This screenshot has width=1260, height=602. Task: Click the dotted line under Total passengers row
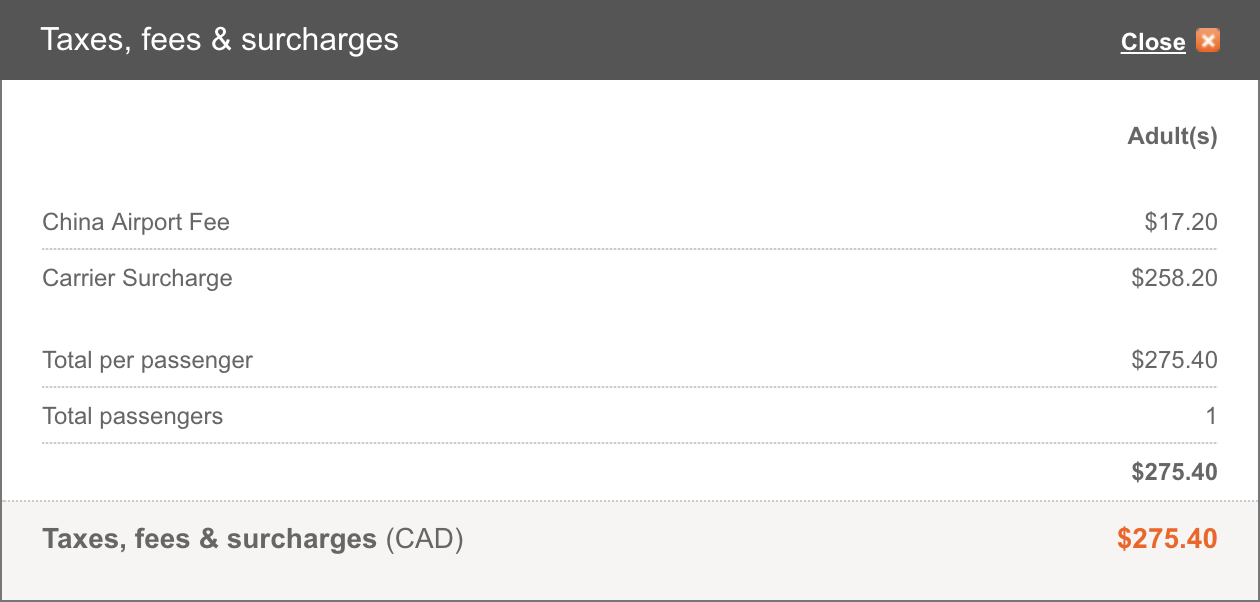pos(630,442)
